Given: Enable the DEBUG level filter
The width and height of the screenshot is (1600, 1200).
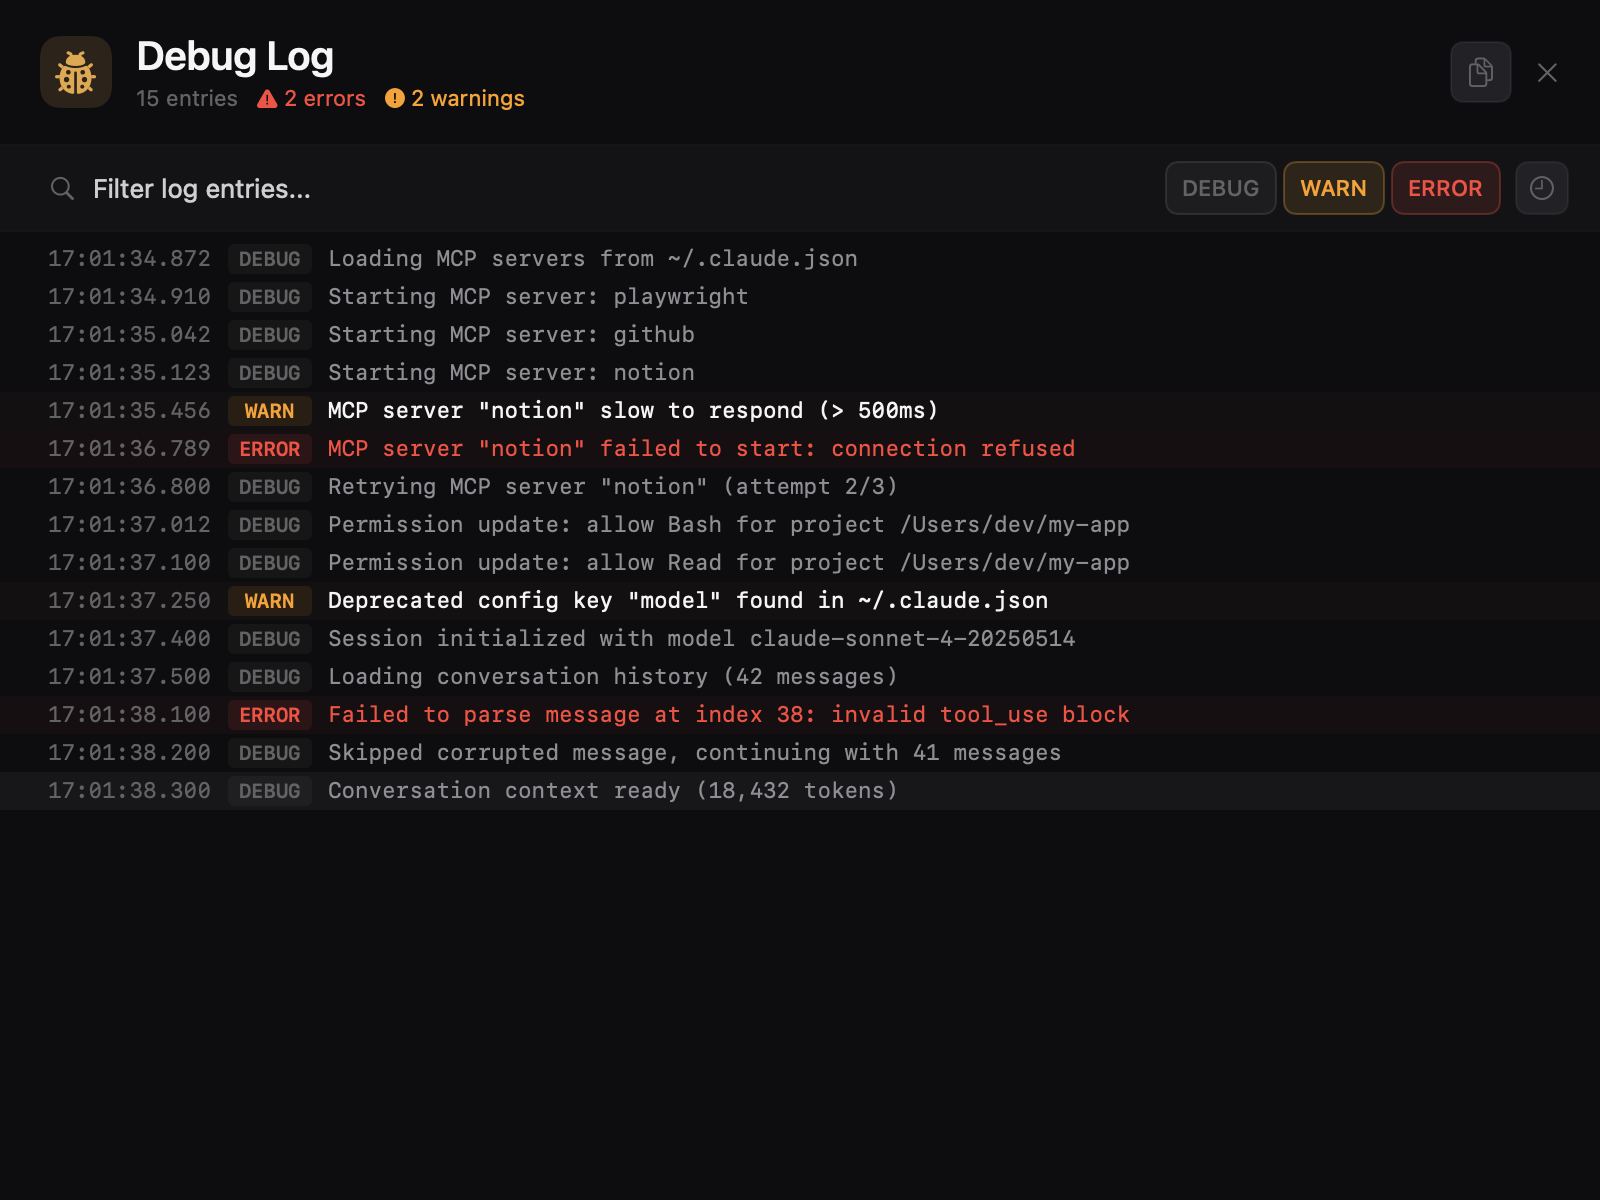Looking at the screenshot, I should click(x=1220, y=188).
